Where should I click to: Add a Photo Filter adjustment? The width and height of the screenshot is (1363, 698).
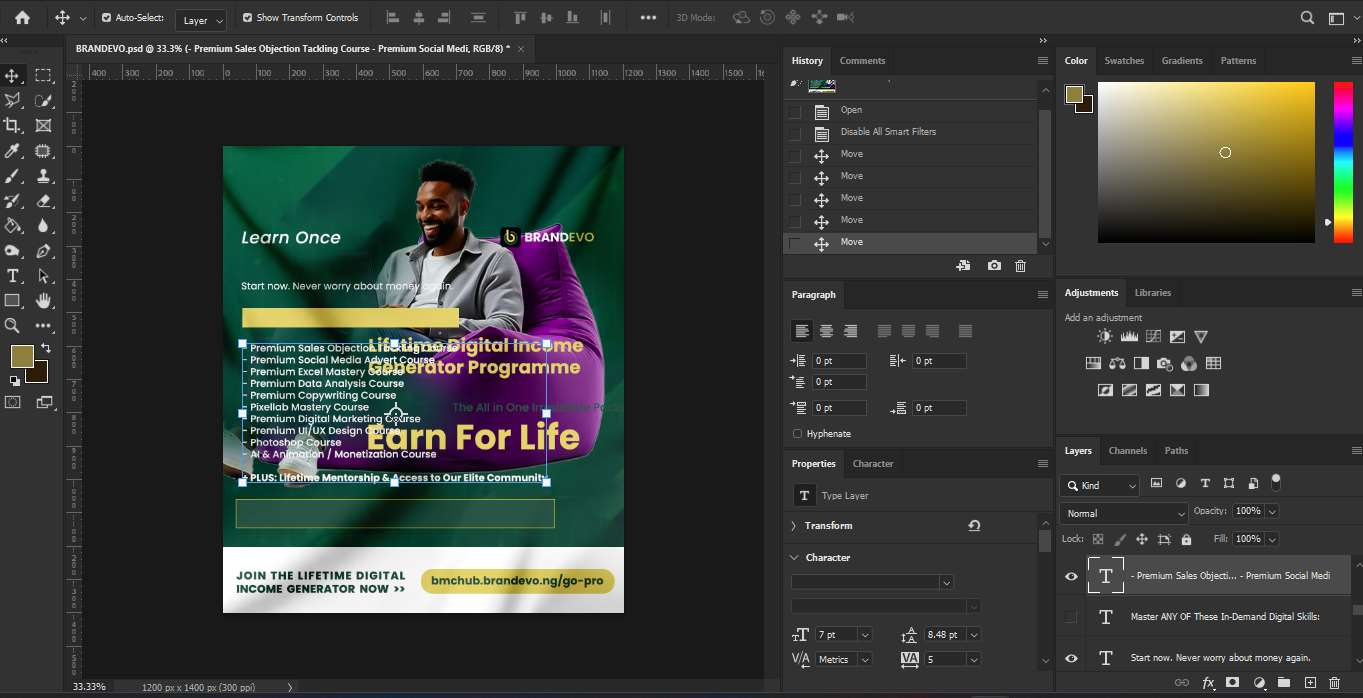tap(1165, 363)
